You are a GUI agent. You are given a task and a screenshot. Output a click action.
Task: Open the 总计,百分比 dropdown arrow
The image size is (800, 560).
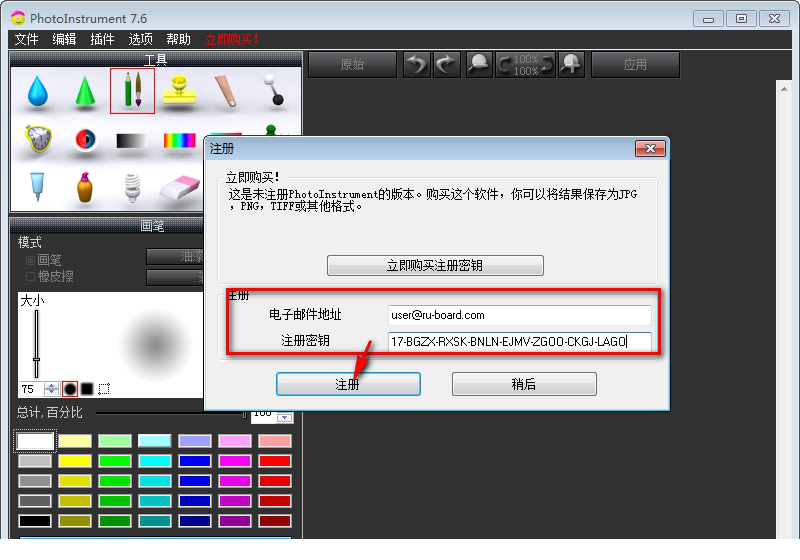[285, 418]
